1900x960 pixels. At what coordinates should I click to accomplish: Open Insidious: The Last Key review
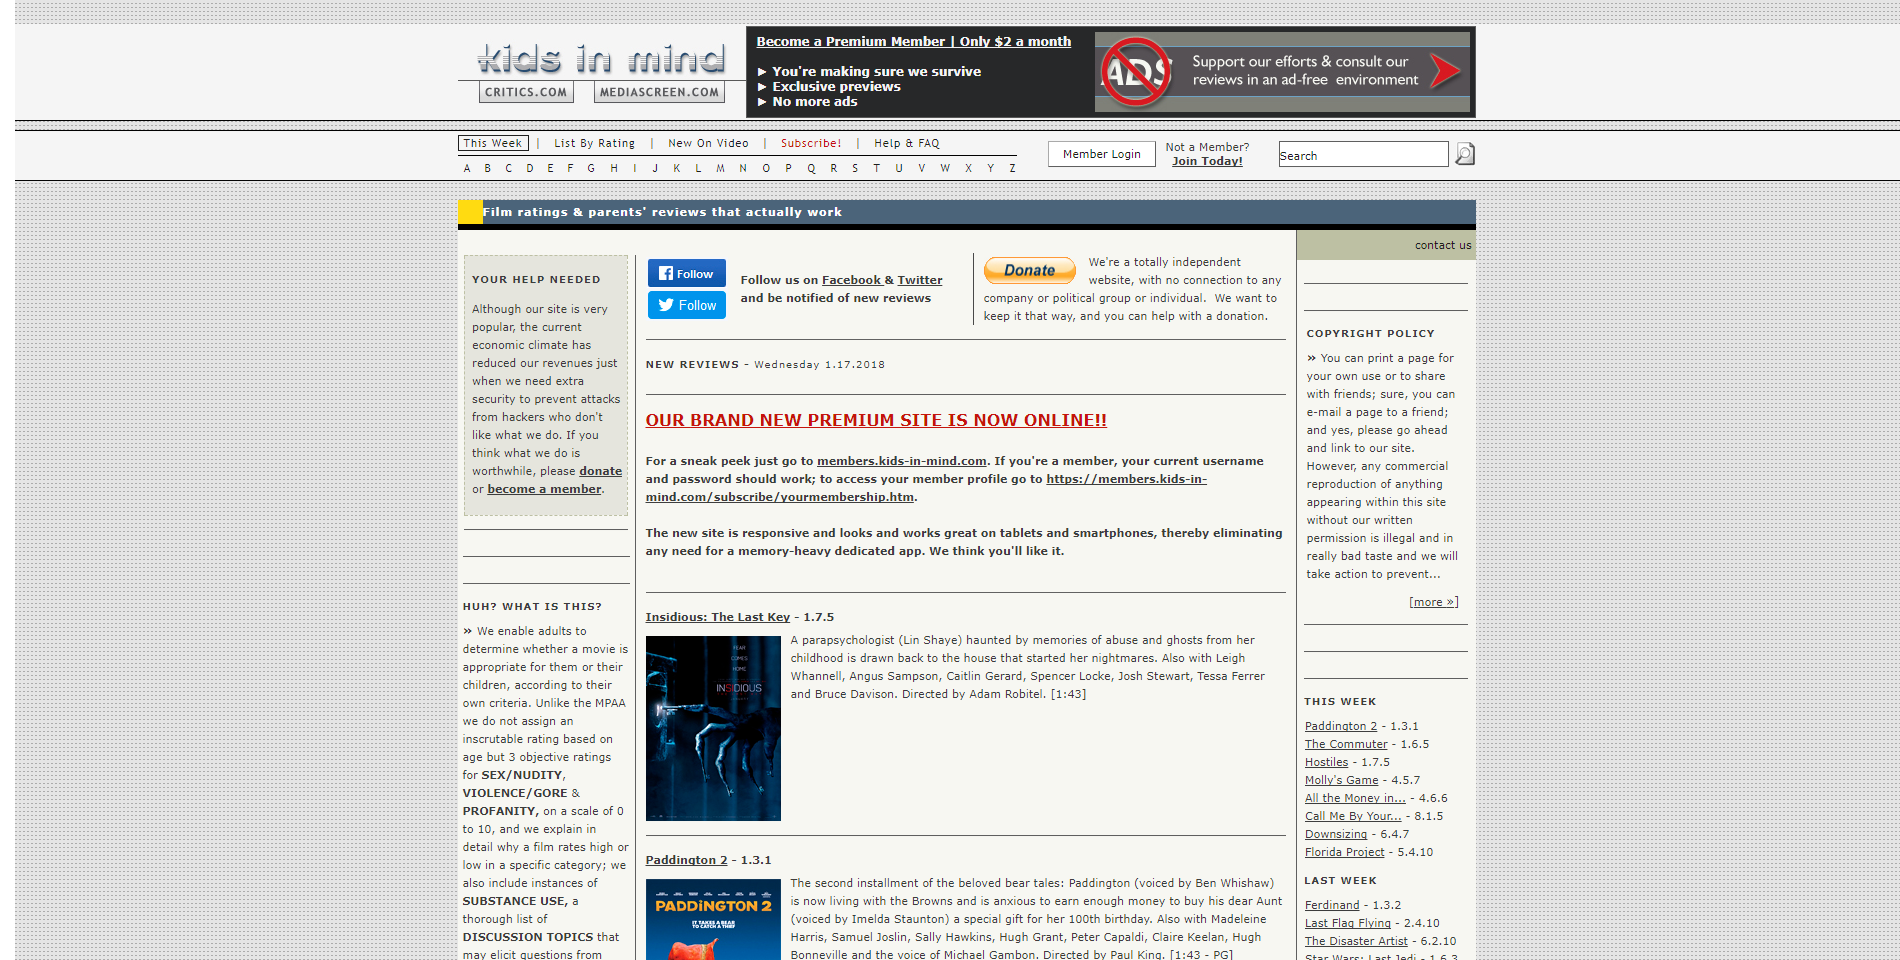tap(717, 617)
